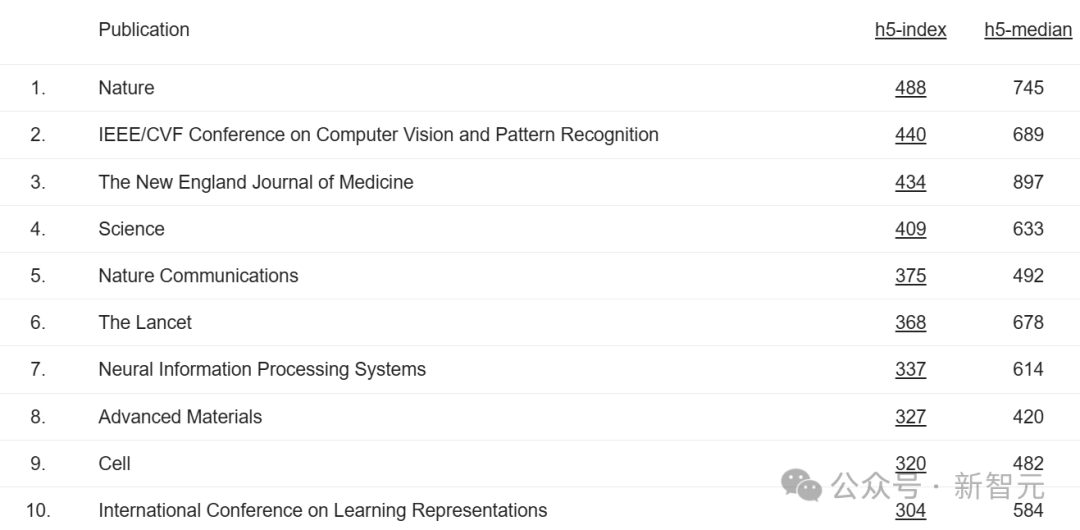Click the 434 h5-index link
1080x530 pixels.
tap(911, 182)
